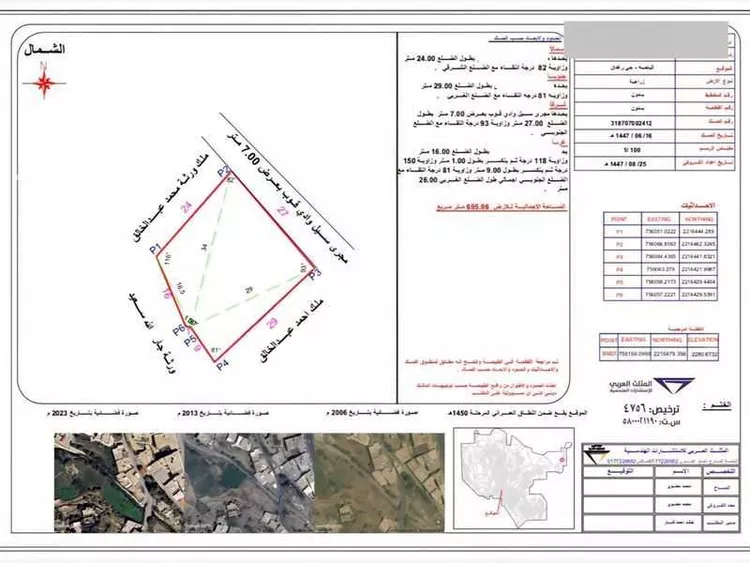Click the 82° angle mark at P2

231,180
